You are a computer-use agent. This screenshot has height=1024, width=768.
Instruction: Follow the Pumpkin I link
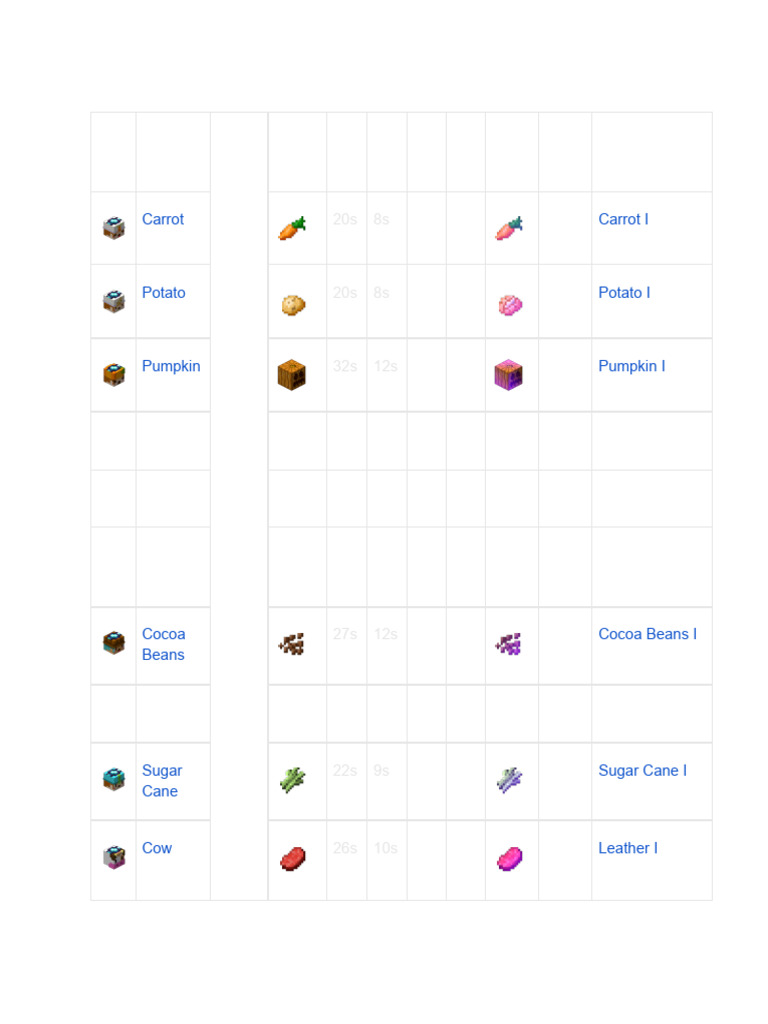pos(631,366)
